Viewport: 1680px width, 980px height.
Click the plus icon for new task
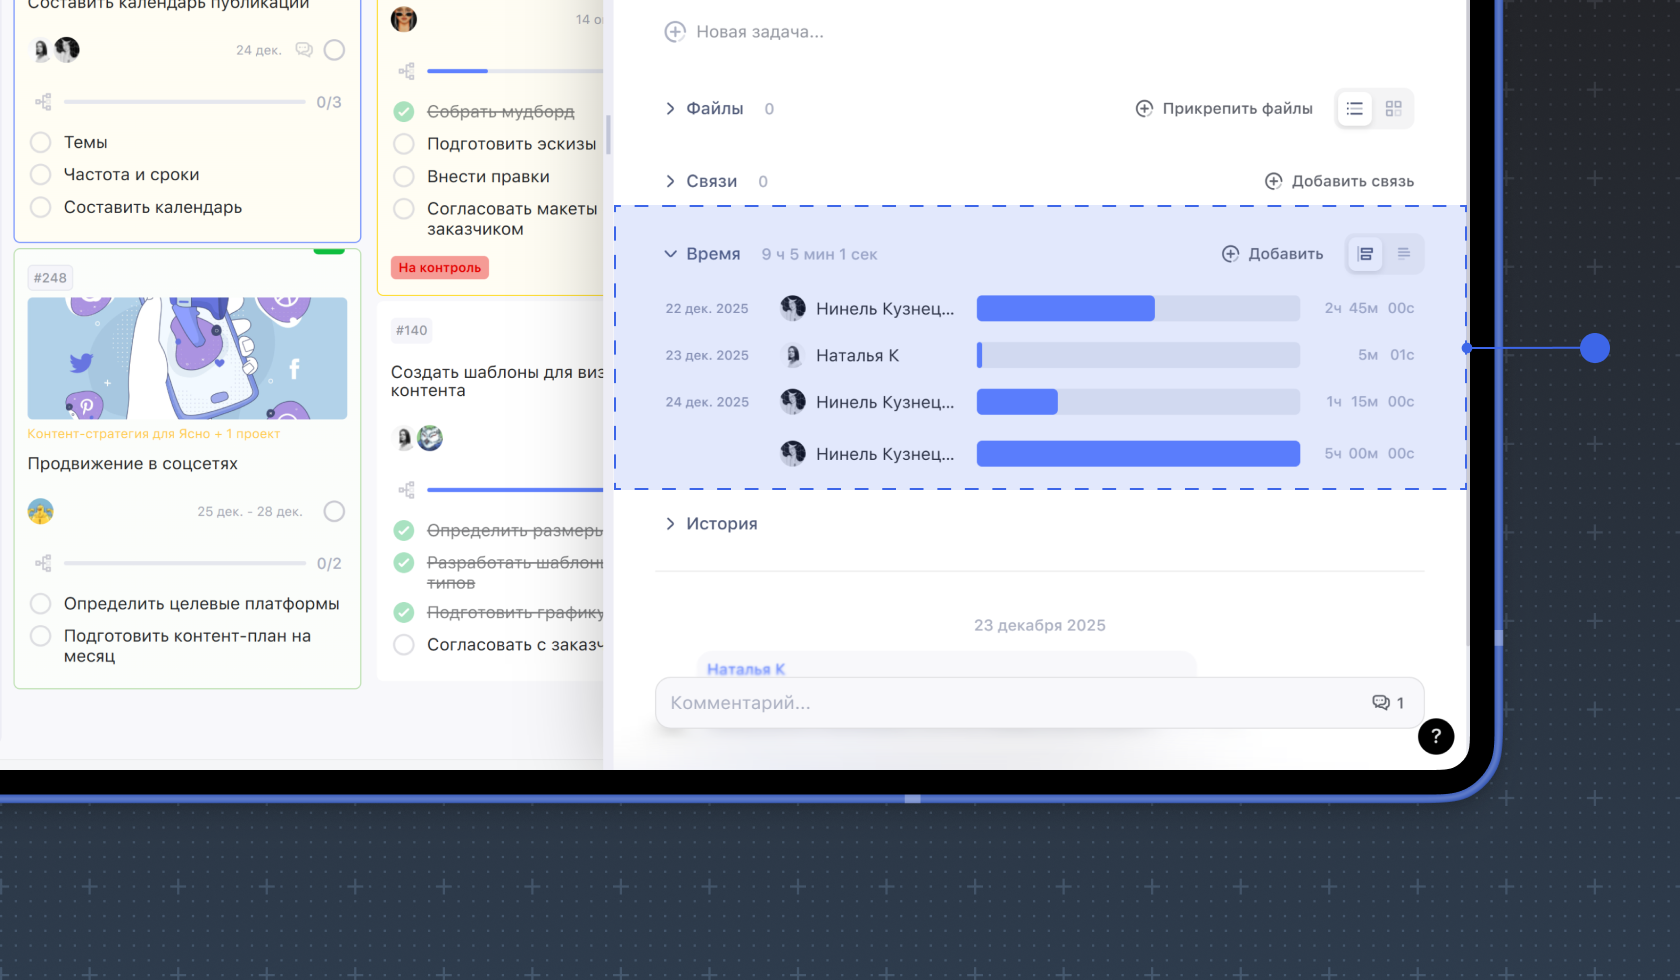[675, 32]
